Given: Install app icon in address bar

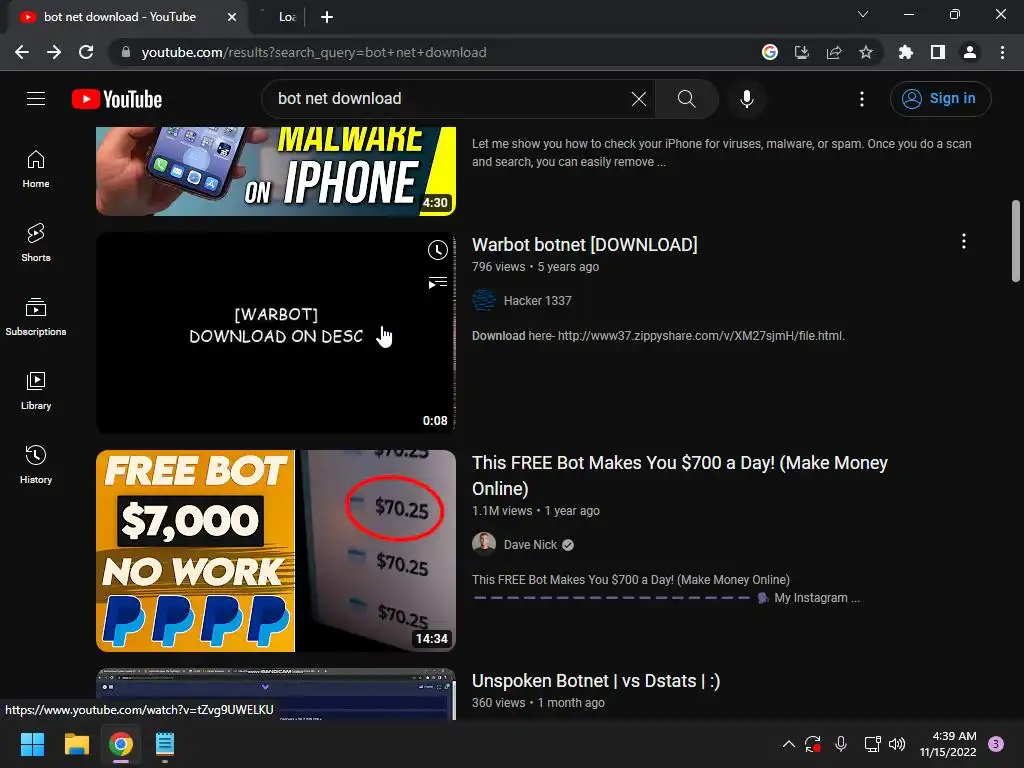Looking at the screenshot, I should point(802,52).
